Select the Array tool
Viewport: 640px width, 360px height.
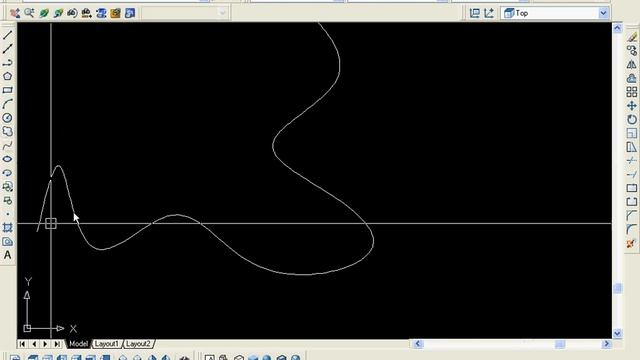pos(631,92)
